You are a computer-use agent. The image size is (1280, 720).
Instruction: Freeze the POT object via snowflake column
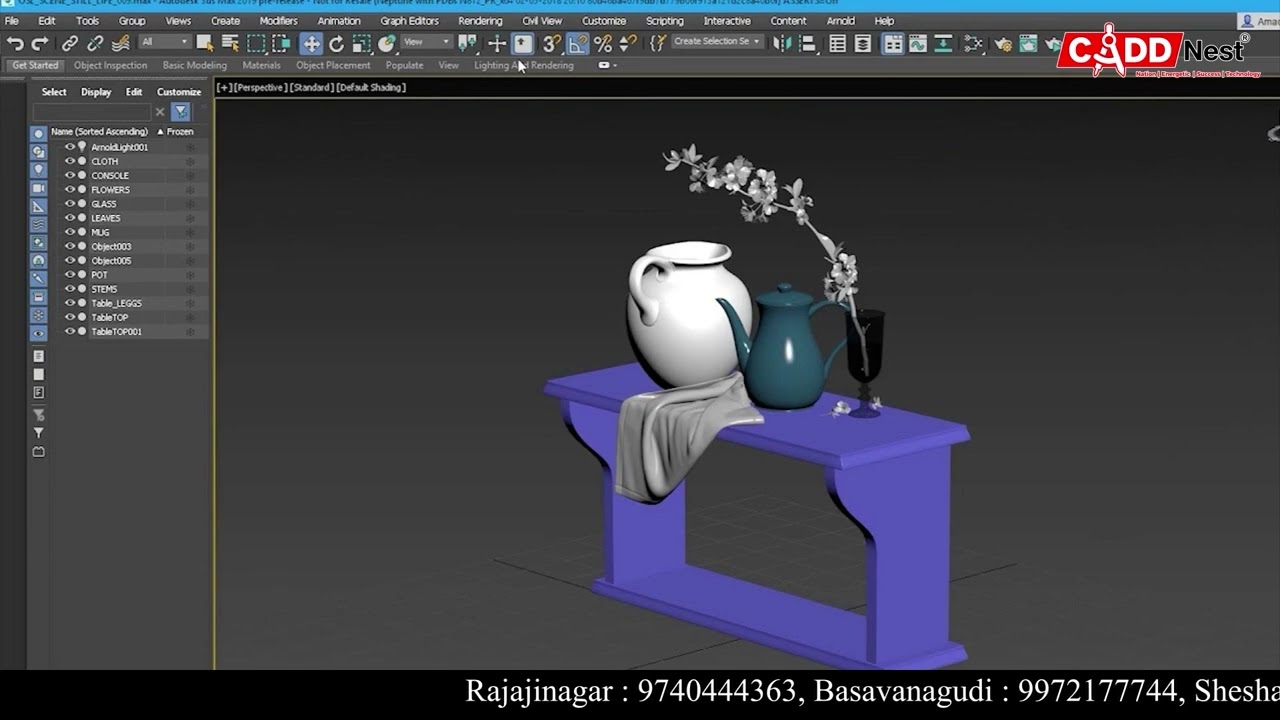189,274
